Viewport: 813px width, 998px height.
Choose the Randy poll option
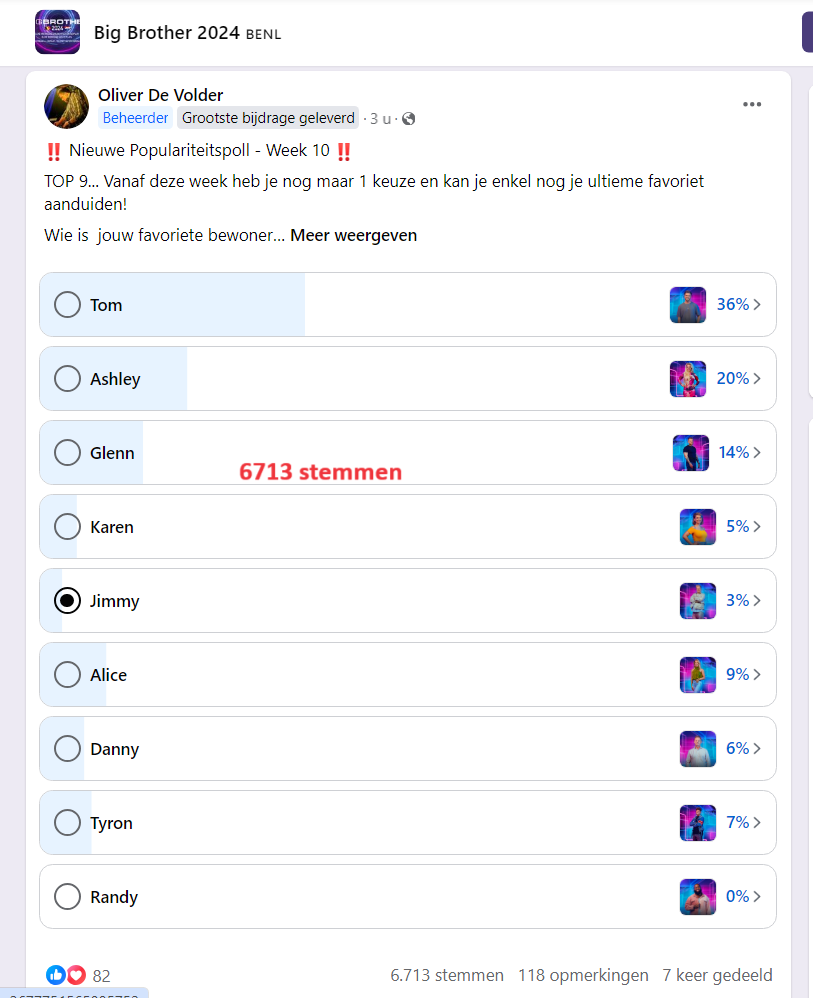point(407,896)
